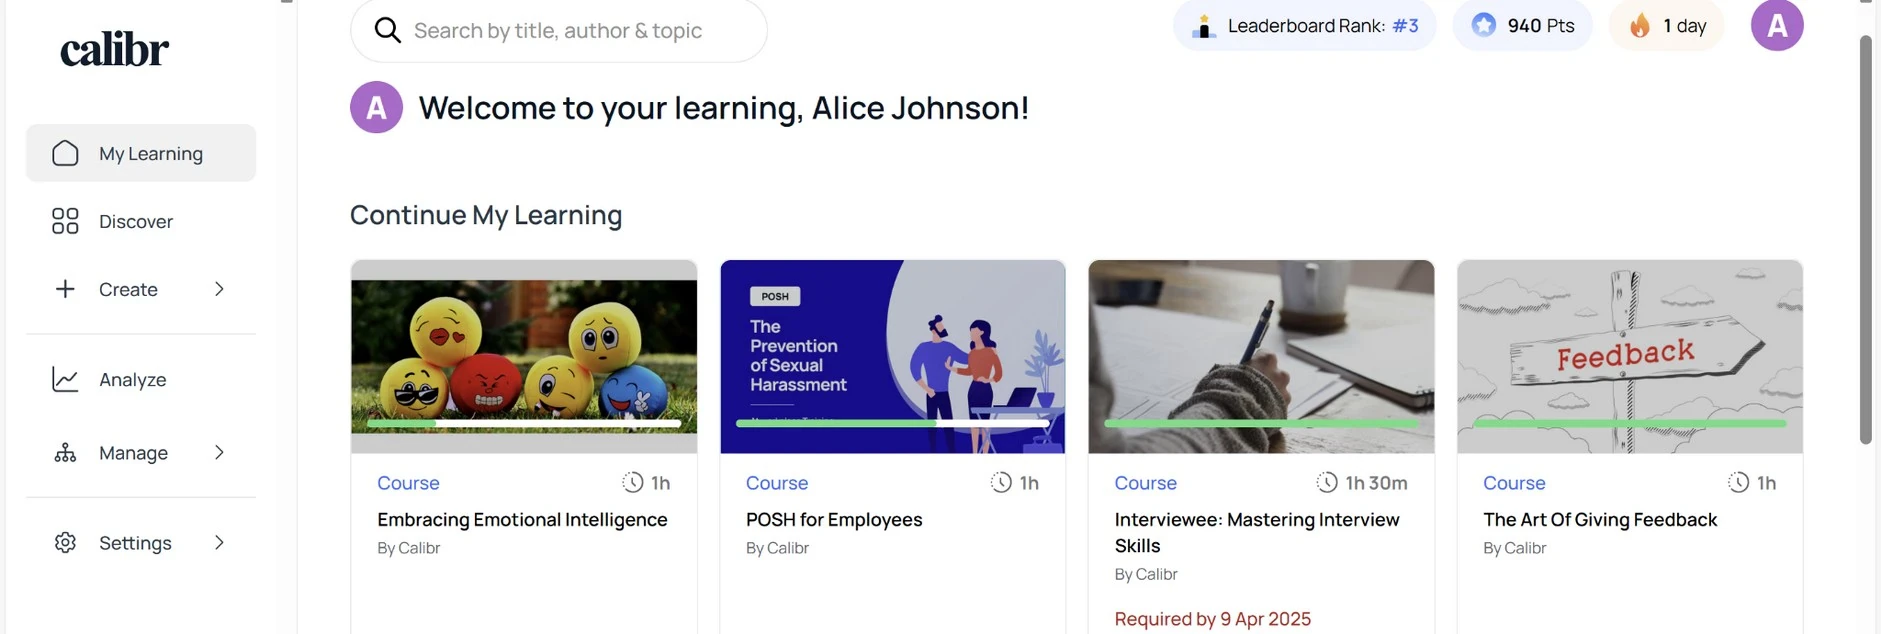Click the streak flame icon
Viewport: 1881px width, 634px height.
point(1640,26)
